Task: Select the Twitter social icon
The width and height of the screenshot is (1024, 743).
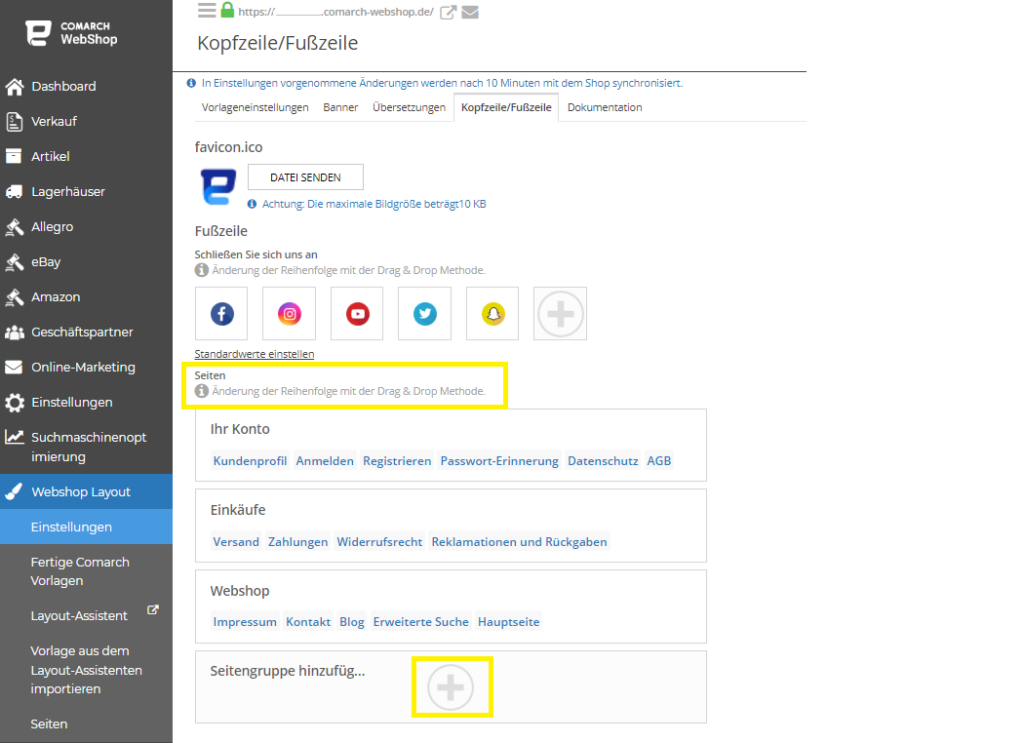Action: coord(425,313)
